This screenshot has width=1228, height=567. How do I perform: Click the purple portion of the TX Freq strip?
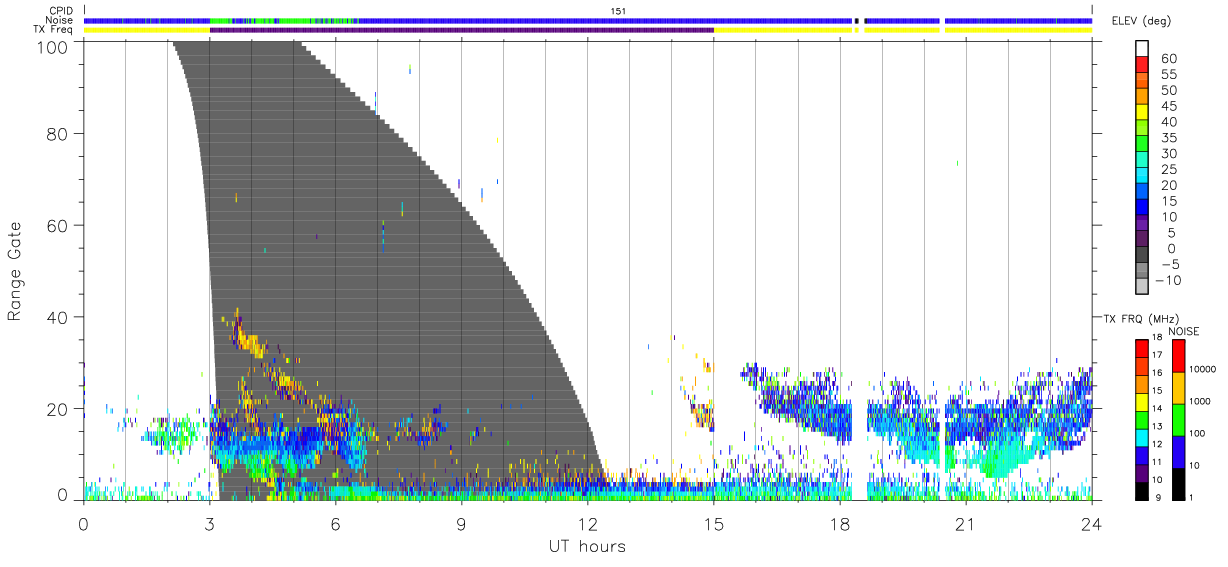point(461,30)
